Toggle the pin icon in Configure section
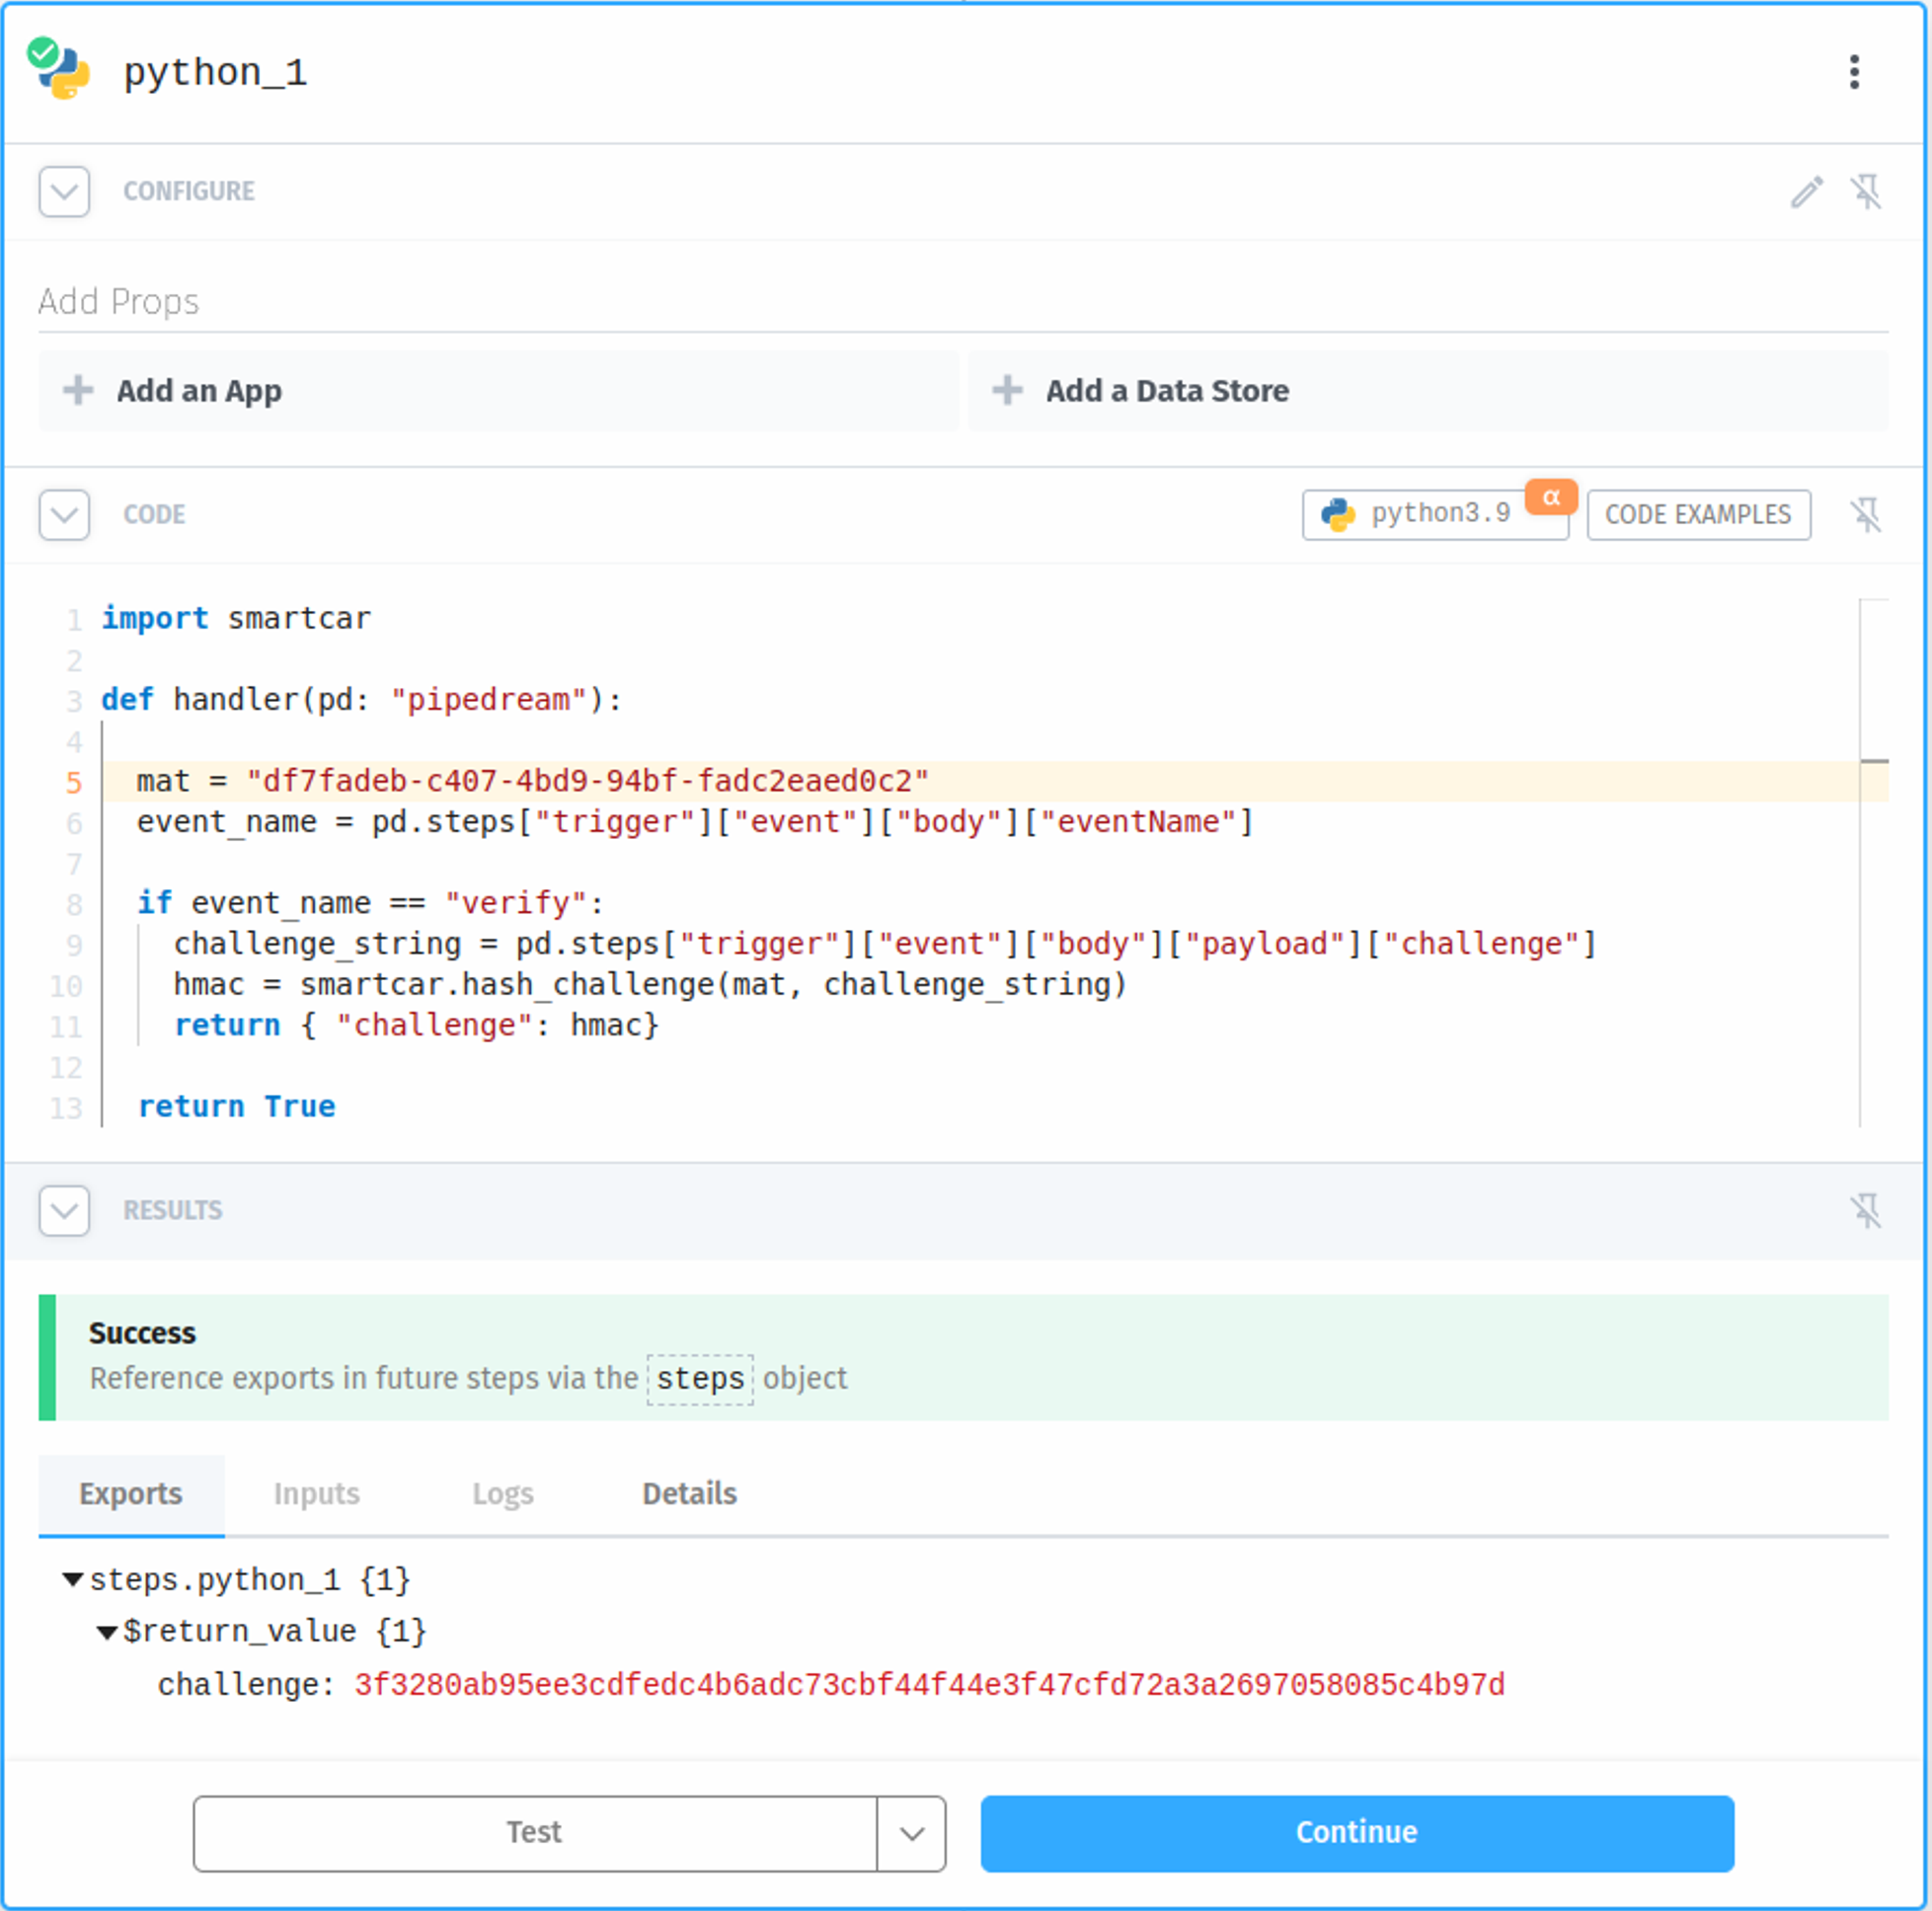 1866,191
